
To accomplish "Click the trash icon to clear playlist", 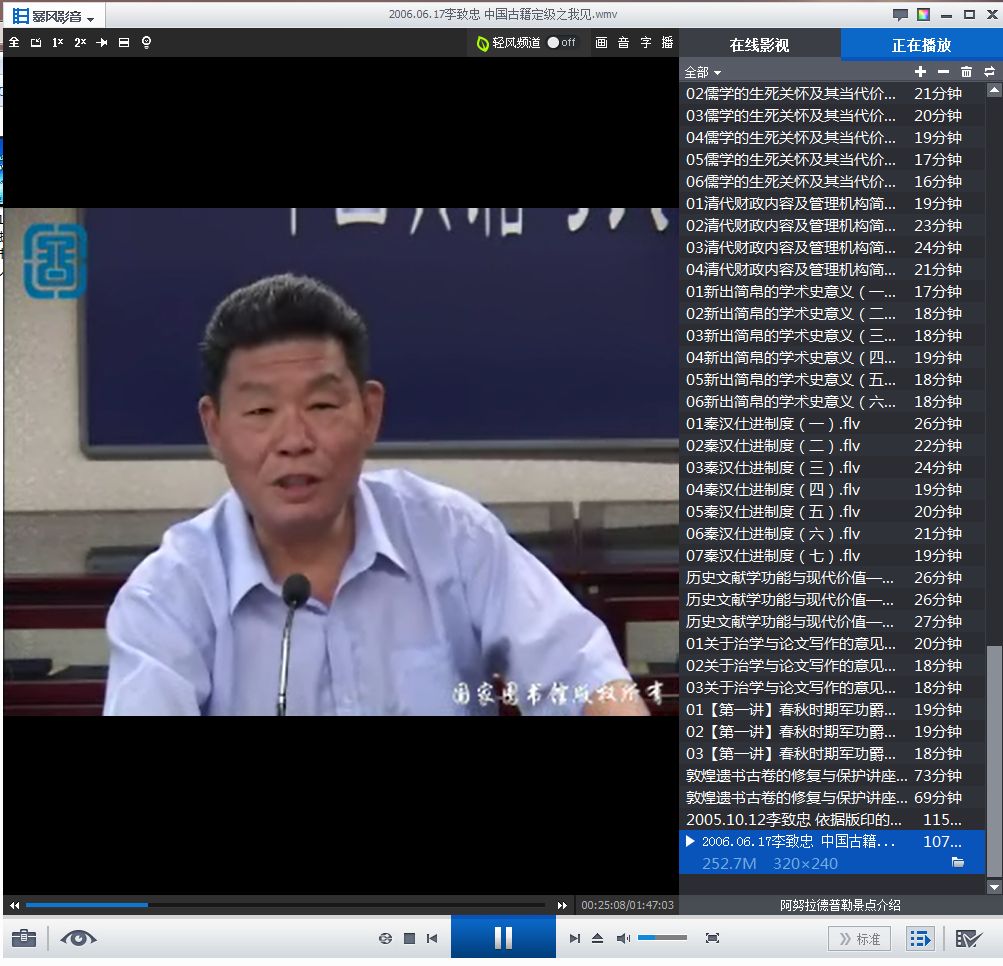I will pyautogui.click(x=966, y=72).
